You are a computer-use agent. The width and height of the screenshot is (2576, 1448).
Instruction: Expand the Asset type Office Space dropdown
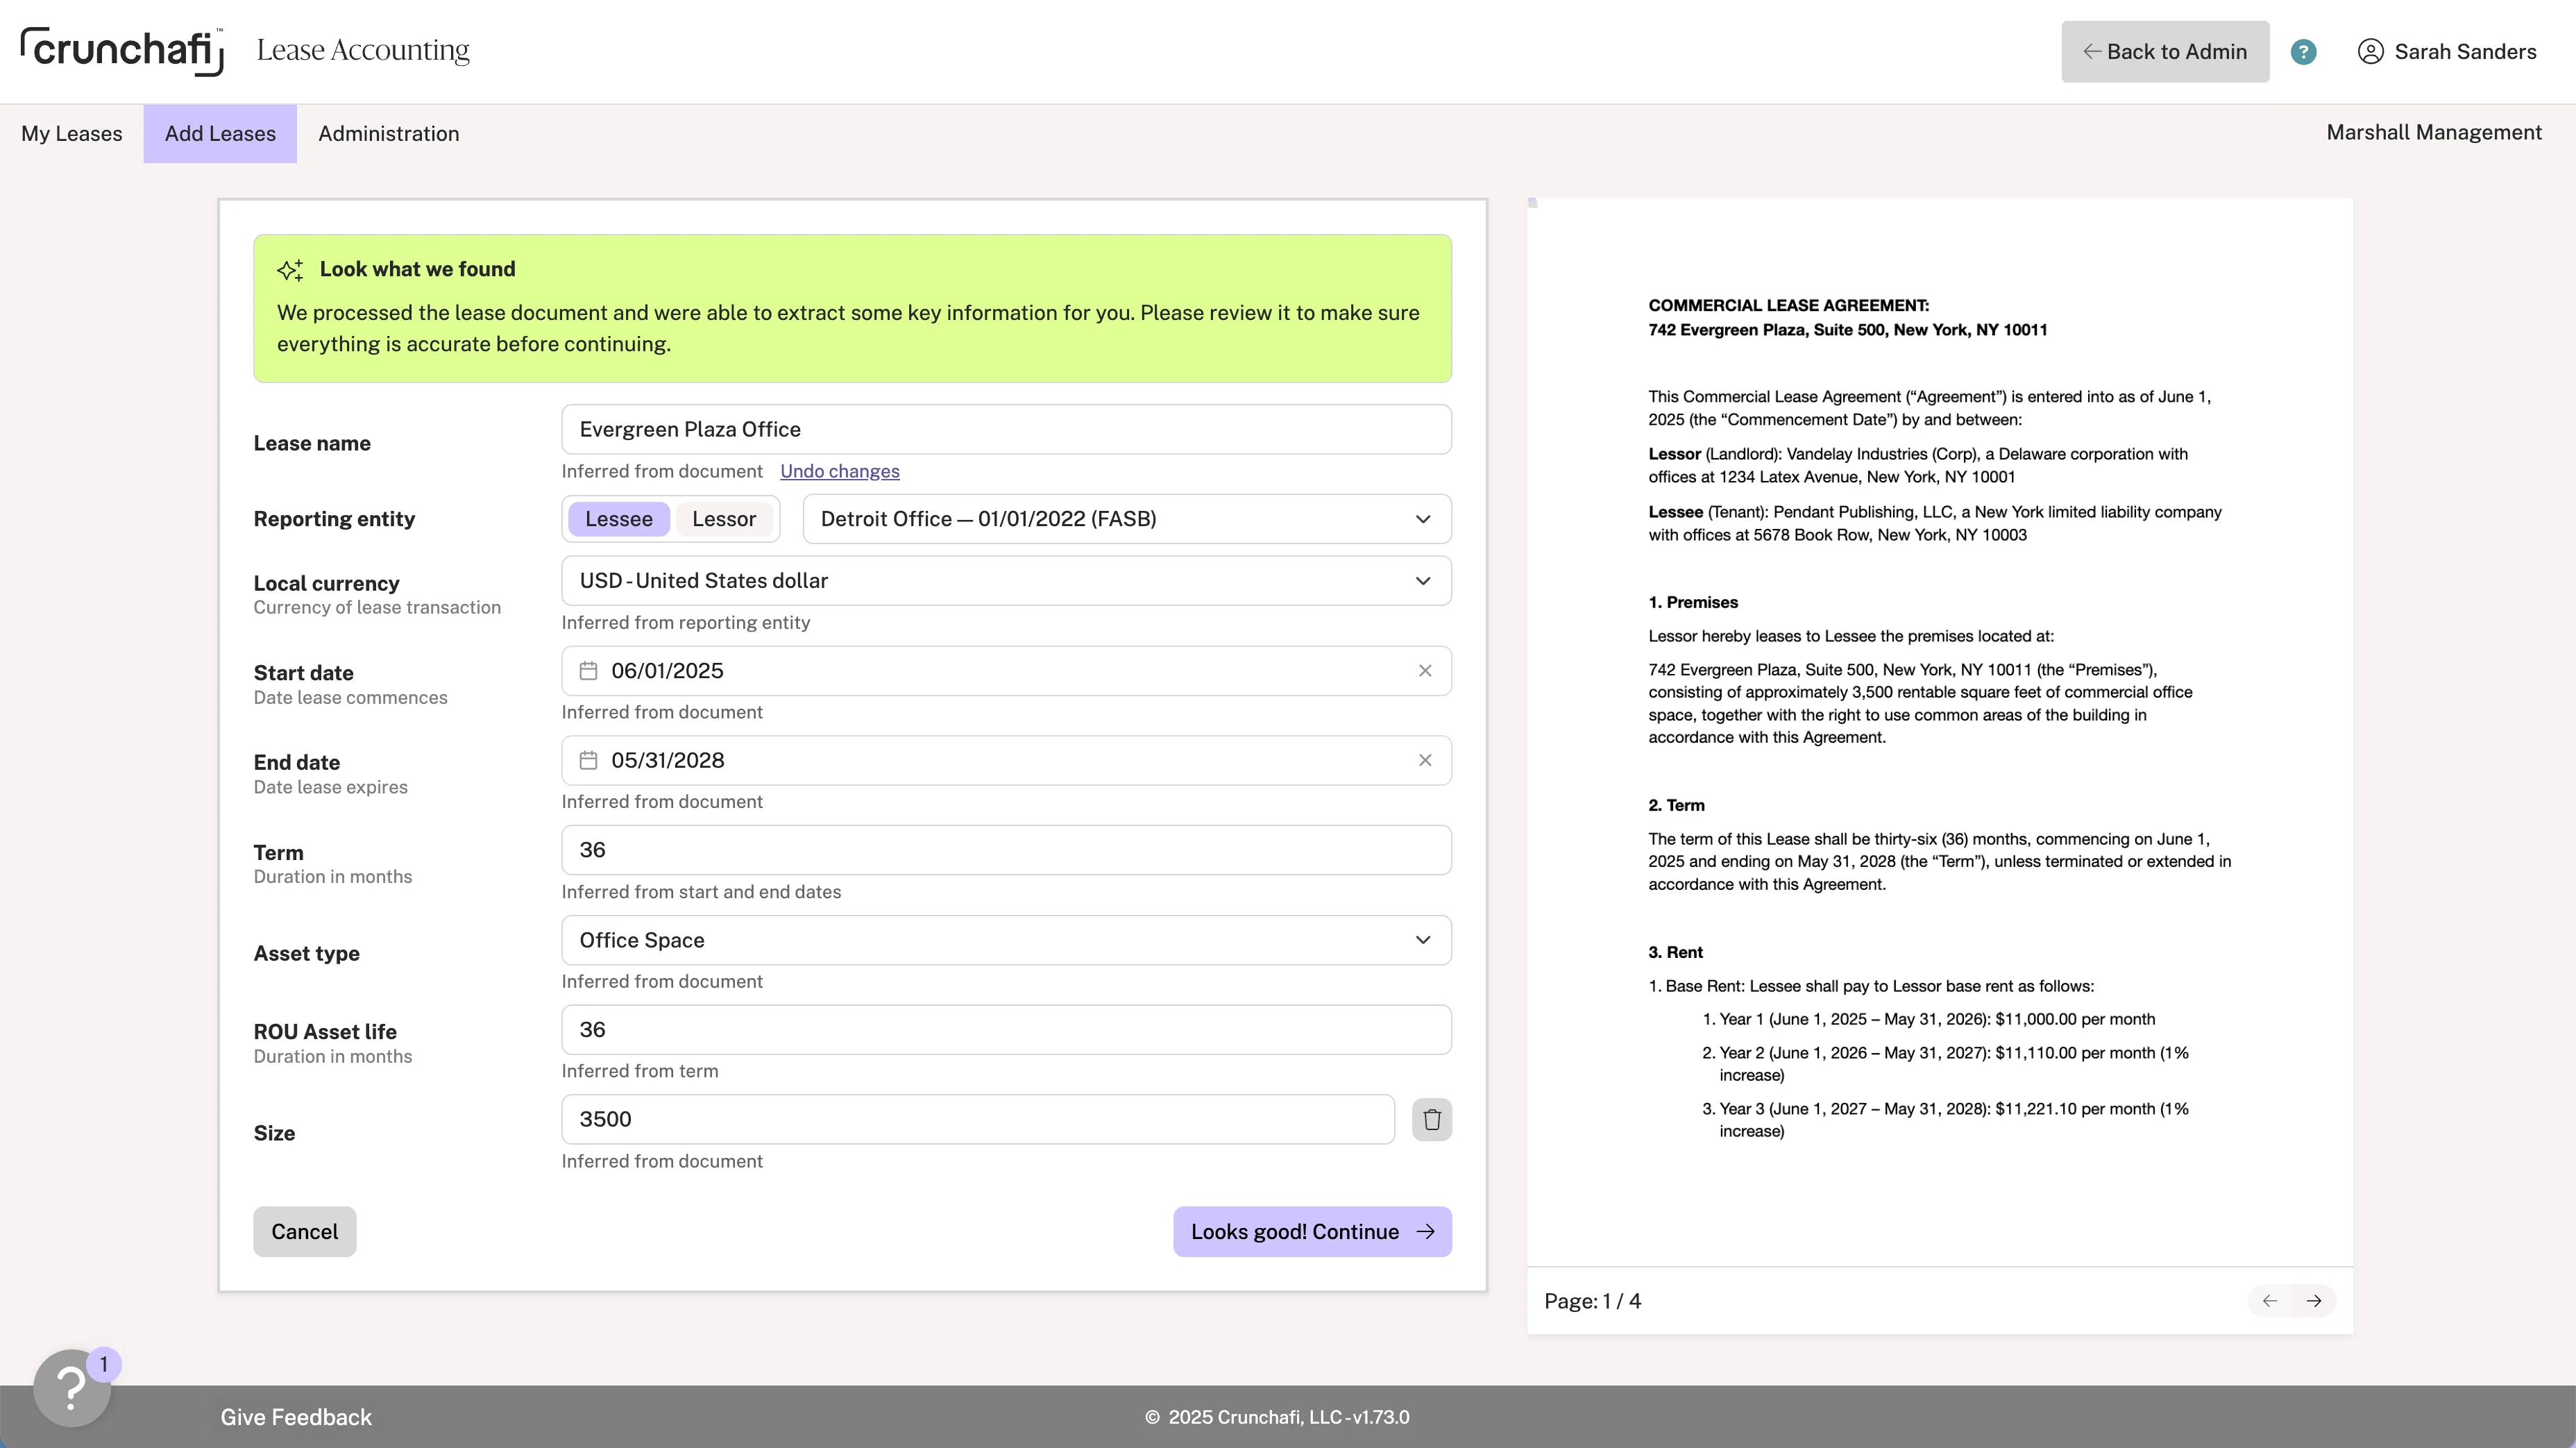(x=1005, y=940)
